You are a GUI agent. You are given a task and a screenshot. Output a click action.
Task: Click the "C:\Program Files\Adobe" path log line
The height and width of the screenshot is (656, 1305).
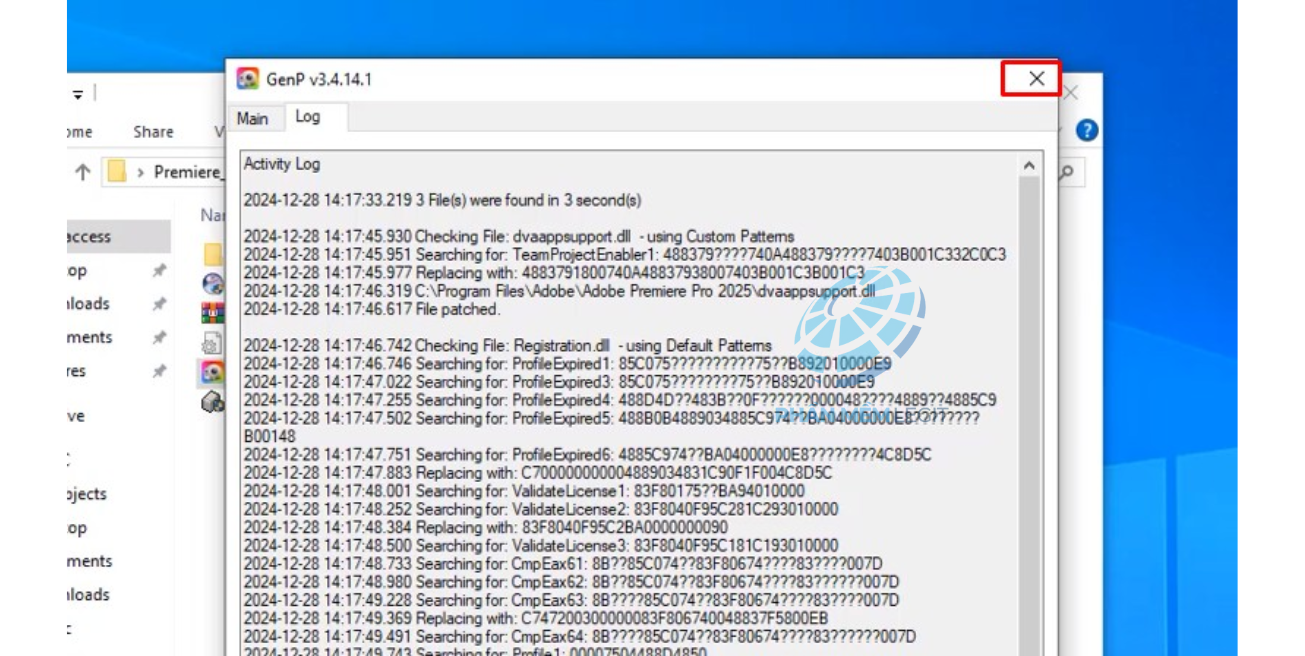(560, 291)
